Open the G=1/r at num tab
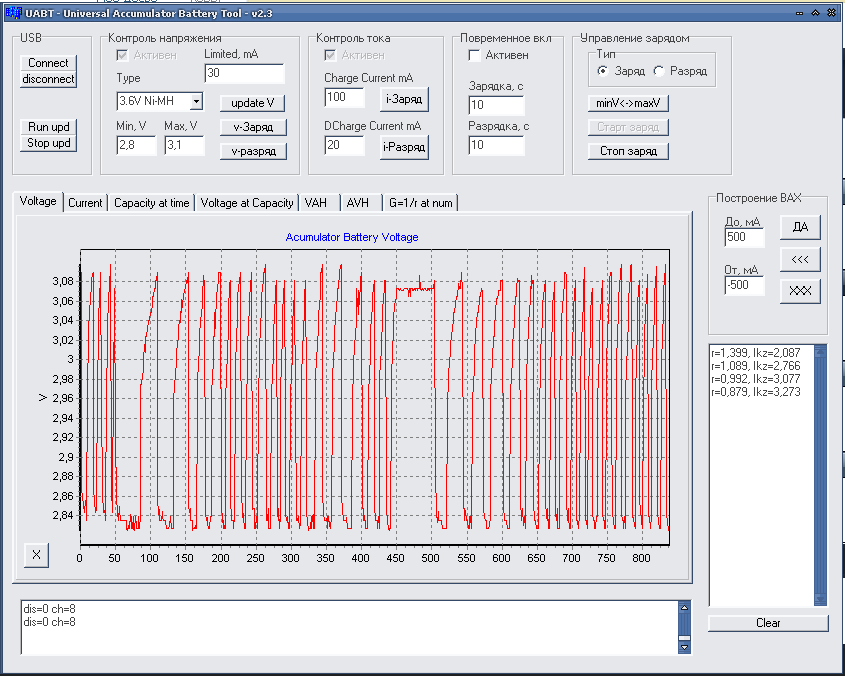This screenshot has width=845, height=676. [420, 203]
